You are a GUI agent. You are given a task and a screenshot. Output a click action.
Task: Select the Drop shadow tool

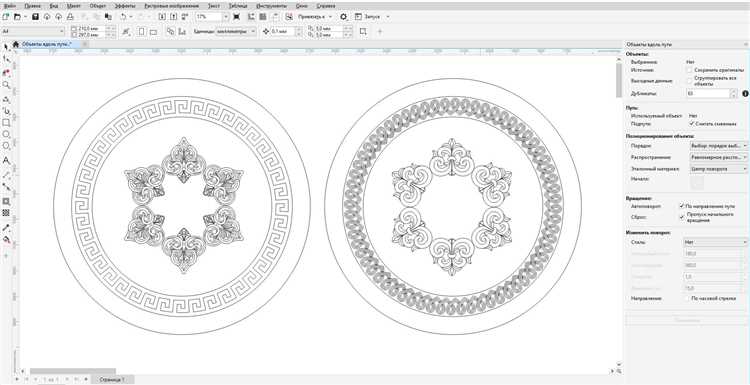click(6, 201)
